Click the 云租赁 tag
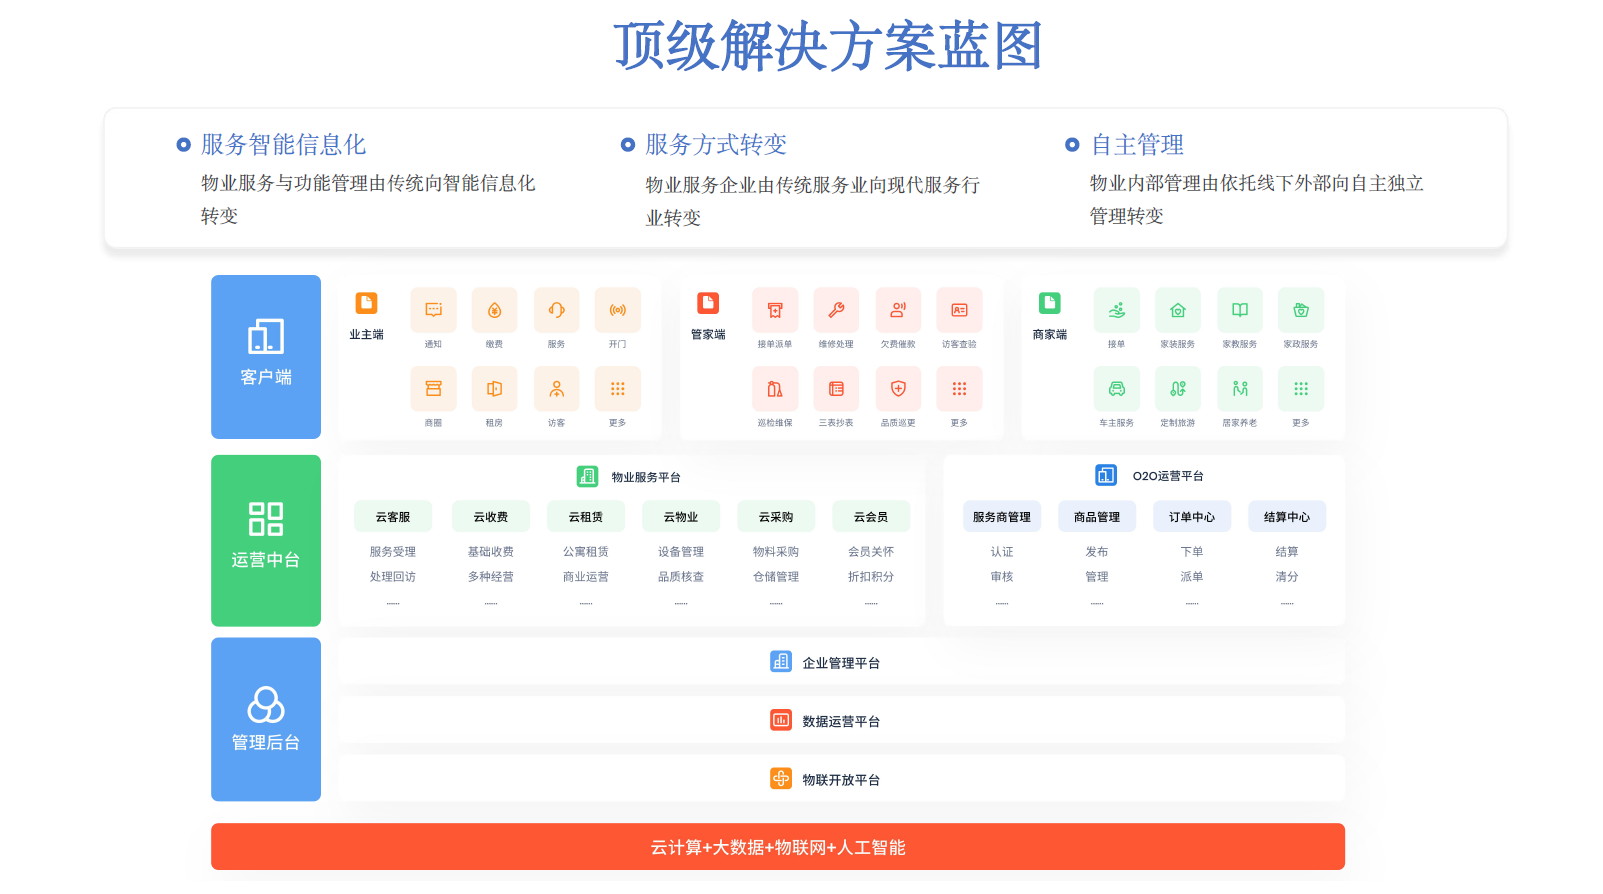Viewport: 1603px width, 894px height. tap(586, 517)
